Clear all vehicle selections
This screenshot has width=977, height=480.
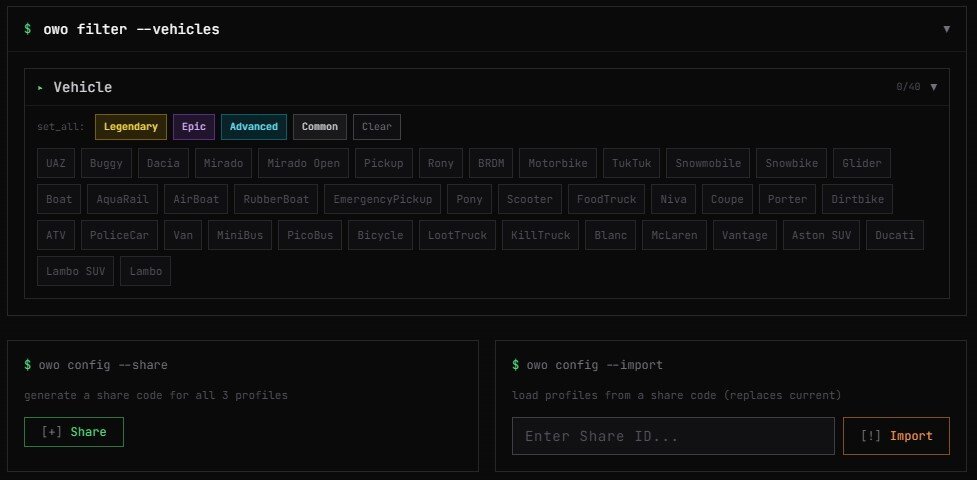click(377, 127)
